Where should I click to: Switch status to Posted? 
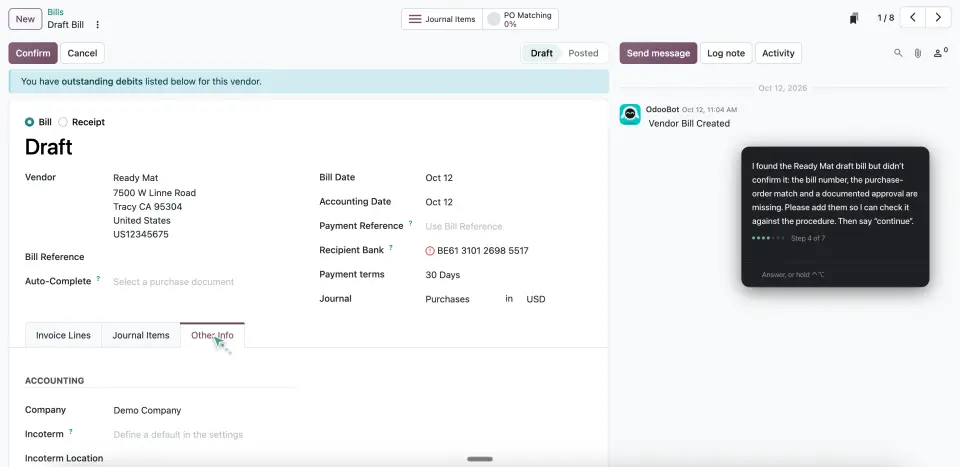pos(583,53)
